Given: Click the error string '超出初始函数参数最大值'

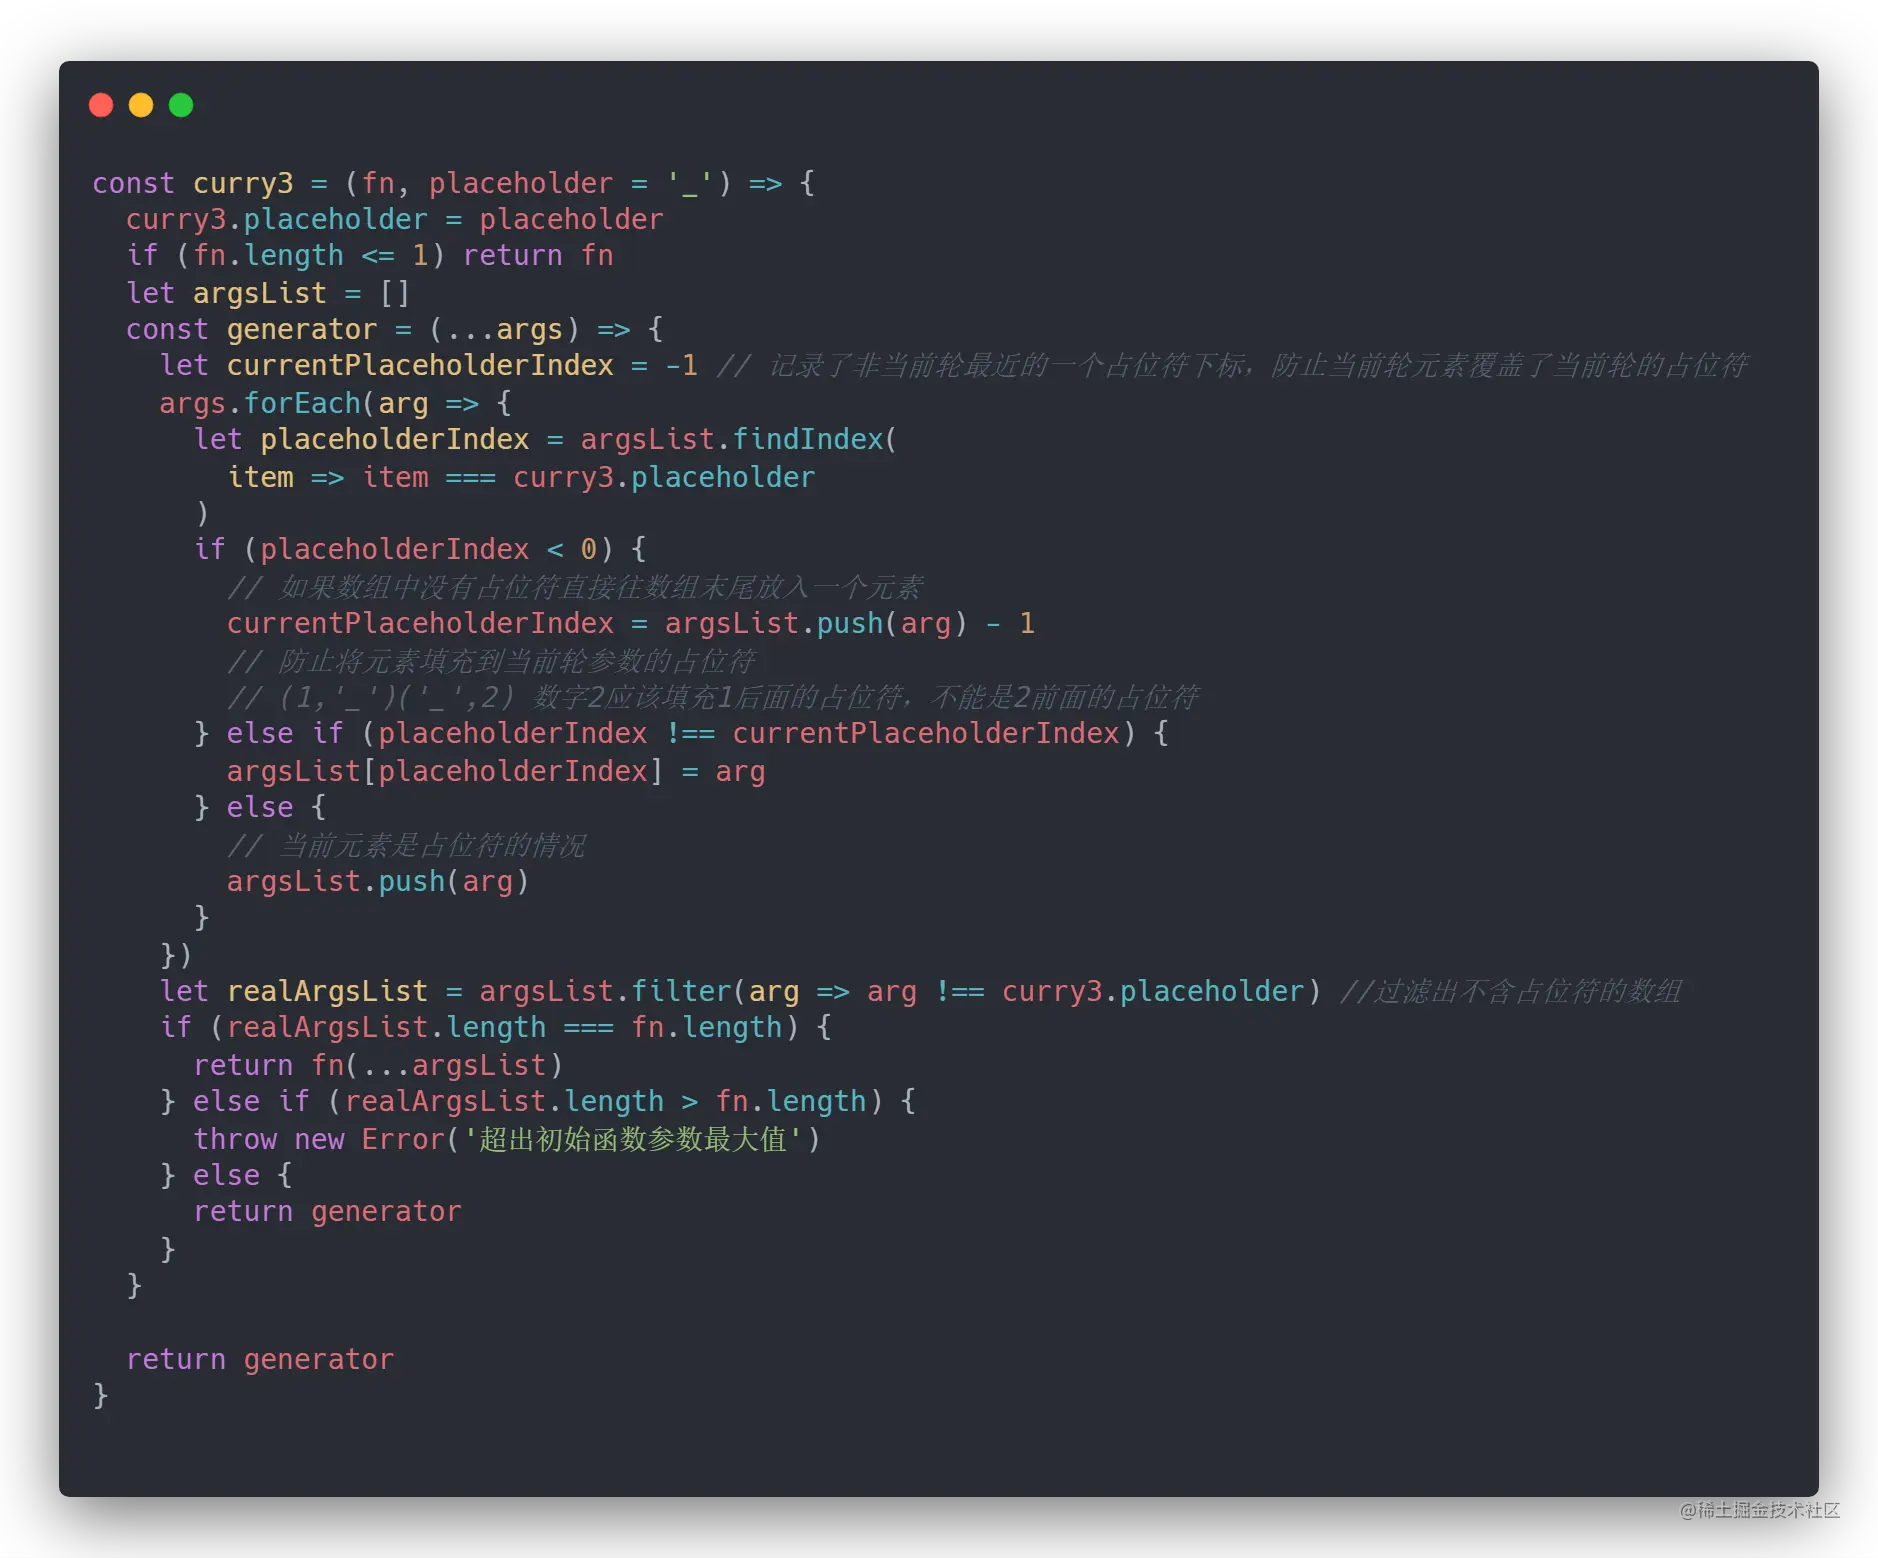Looking at the screenshot, I should tap(633, 1140).
